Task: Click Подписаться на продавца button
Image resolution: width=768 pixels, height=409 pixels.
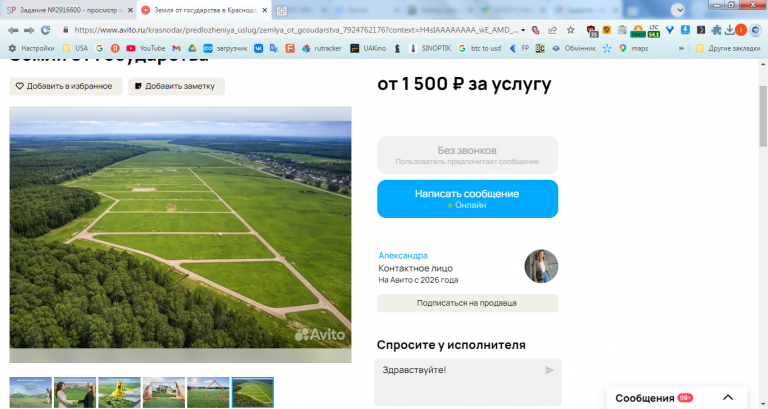Action: point(467,303)
